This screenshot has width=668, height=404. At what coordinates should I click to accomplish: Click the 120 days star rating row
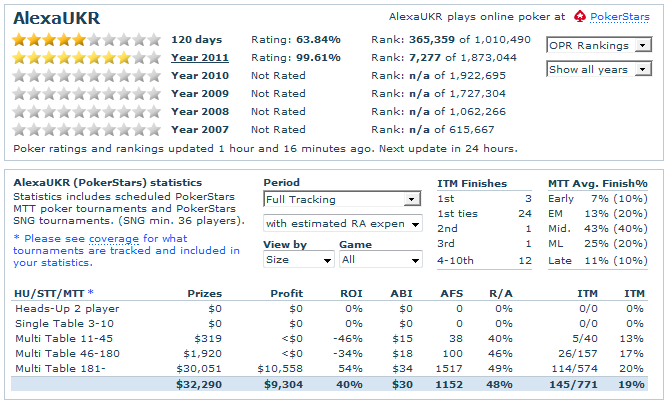coord(85,40)
